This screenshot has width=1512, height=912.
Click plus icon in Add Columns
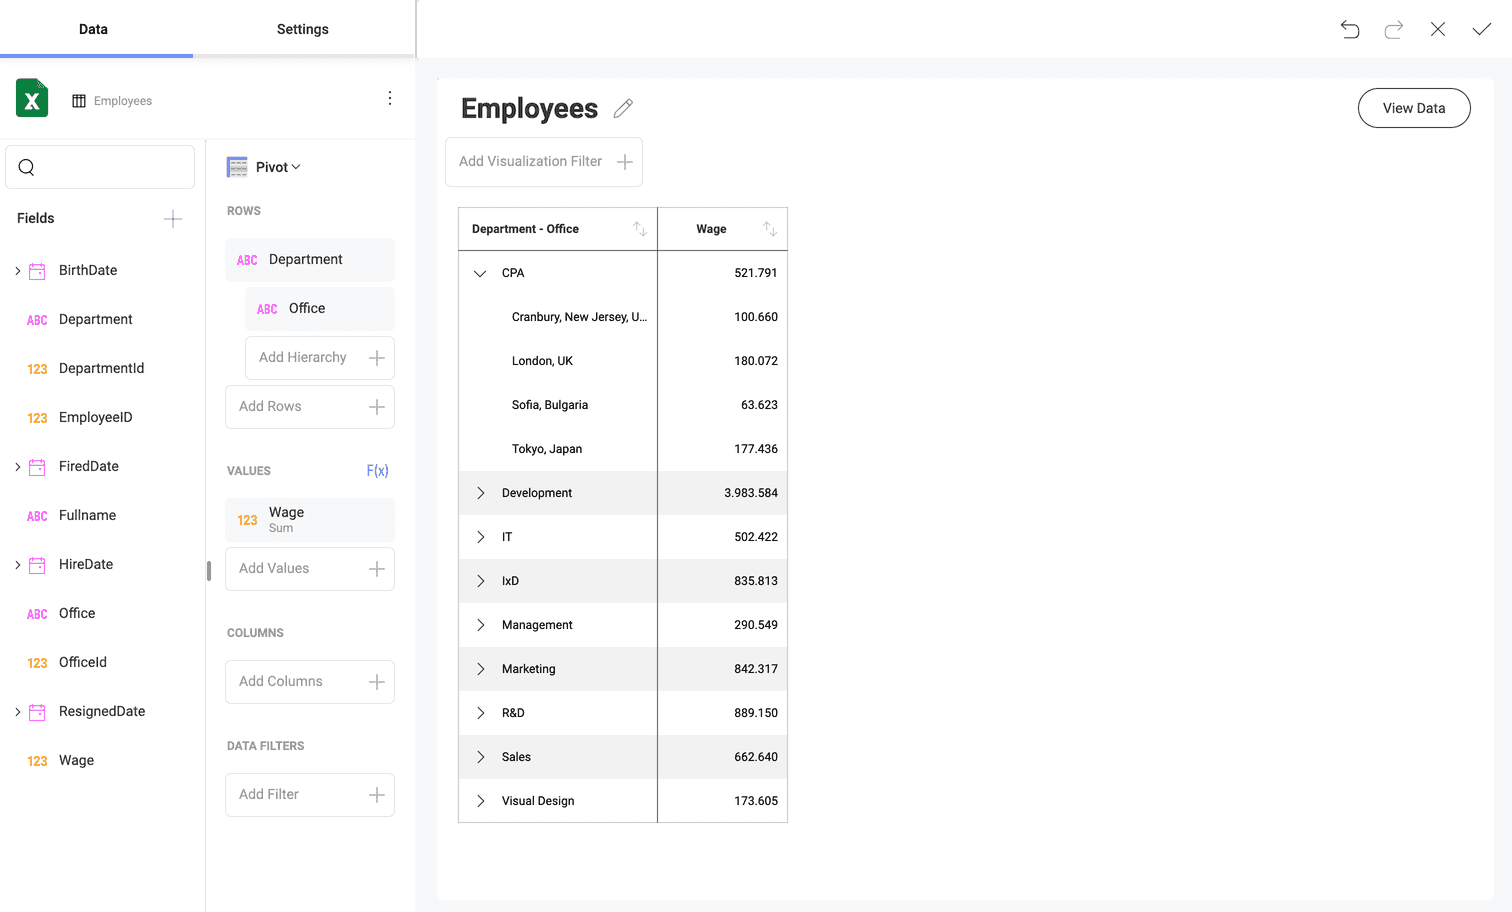coord(377,682)
